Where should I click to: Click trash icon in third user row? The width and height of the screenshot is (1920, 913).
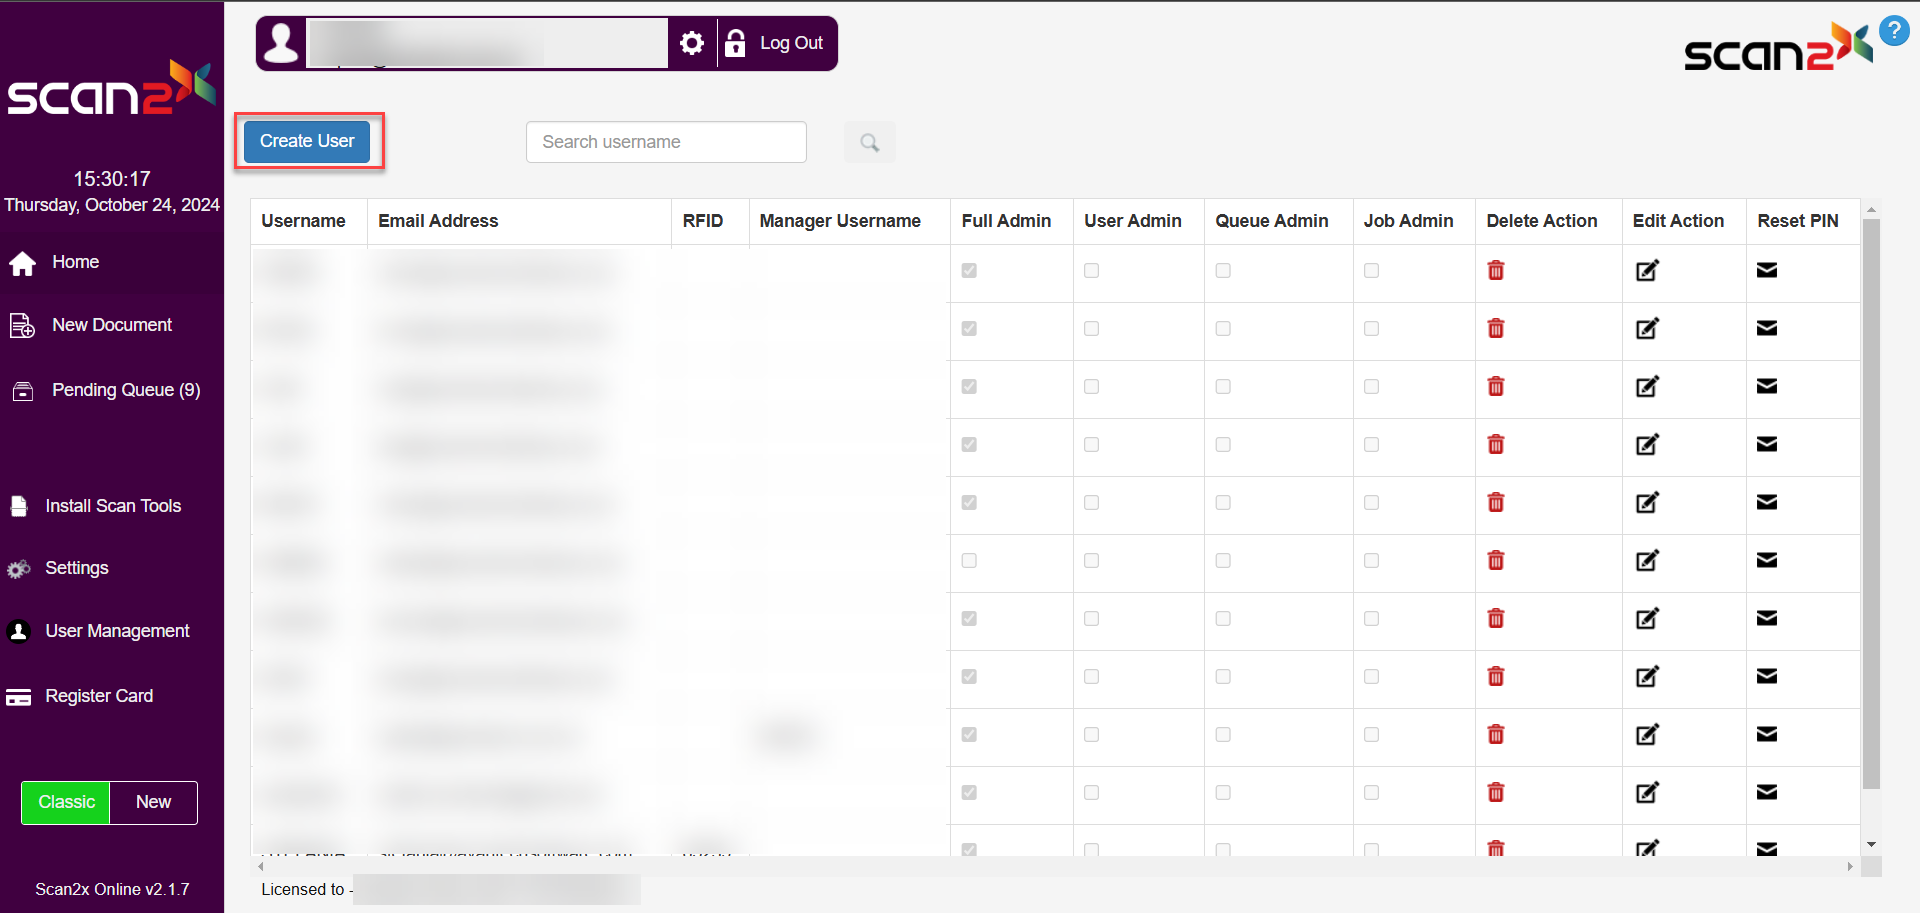[1495, 386]
